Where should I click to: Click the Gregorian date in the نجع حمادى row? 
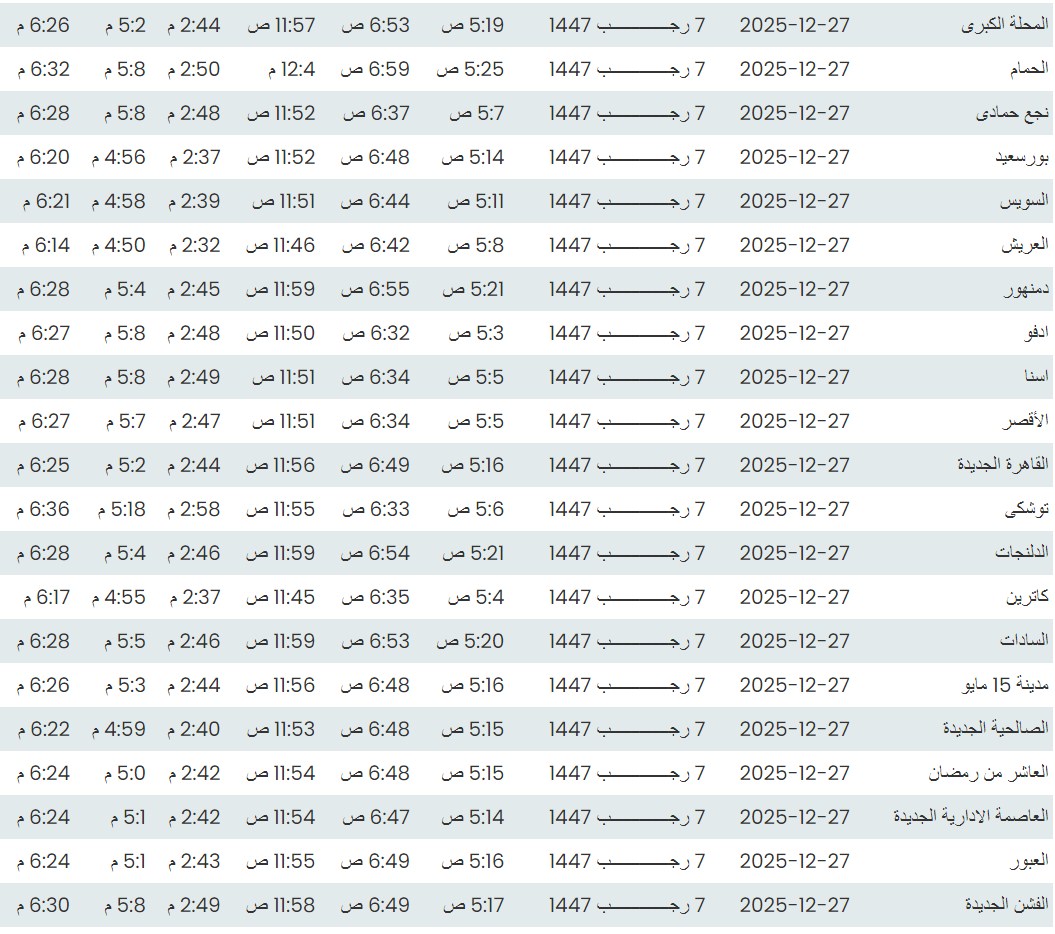click(x=794, y=113)
